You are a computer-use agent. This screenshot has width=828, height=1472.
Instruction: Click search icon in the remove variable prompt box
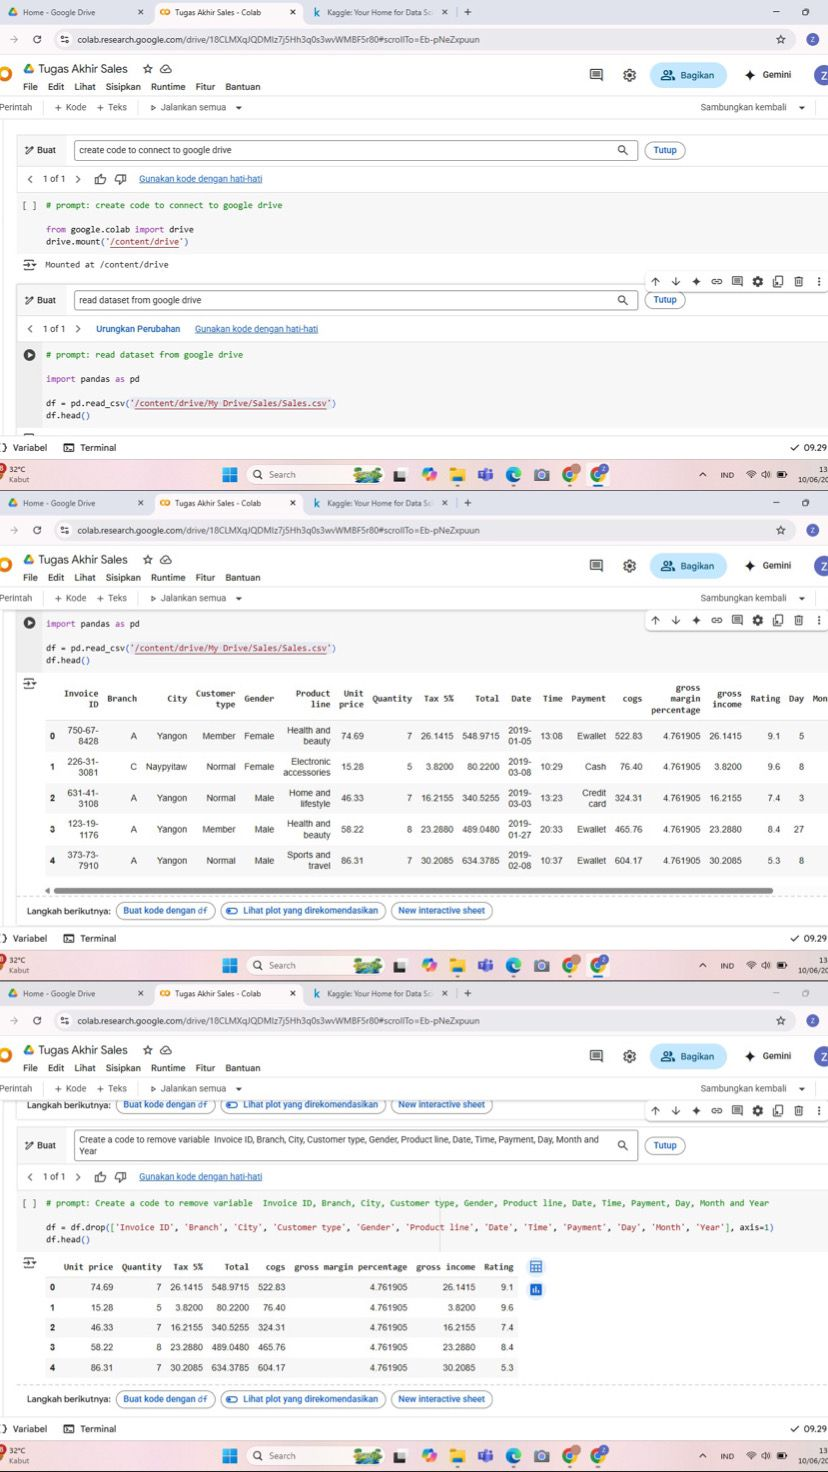click(622, 1145)
